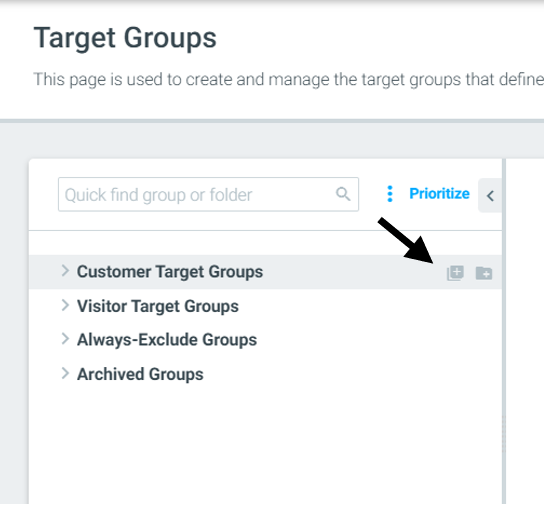Open the three-dot more options menu

[390, 194]
